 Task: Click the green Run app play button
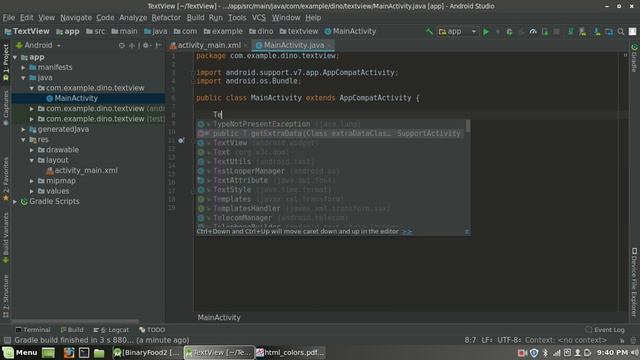486,32
